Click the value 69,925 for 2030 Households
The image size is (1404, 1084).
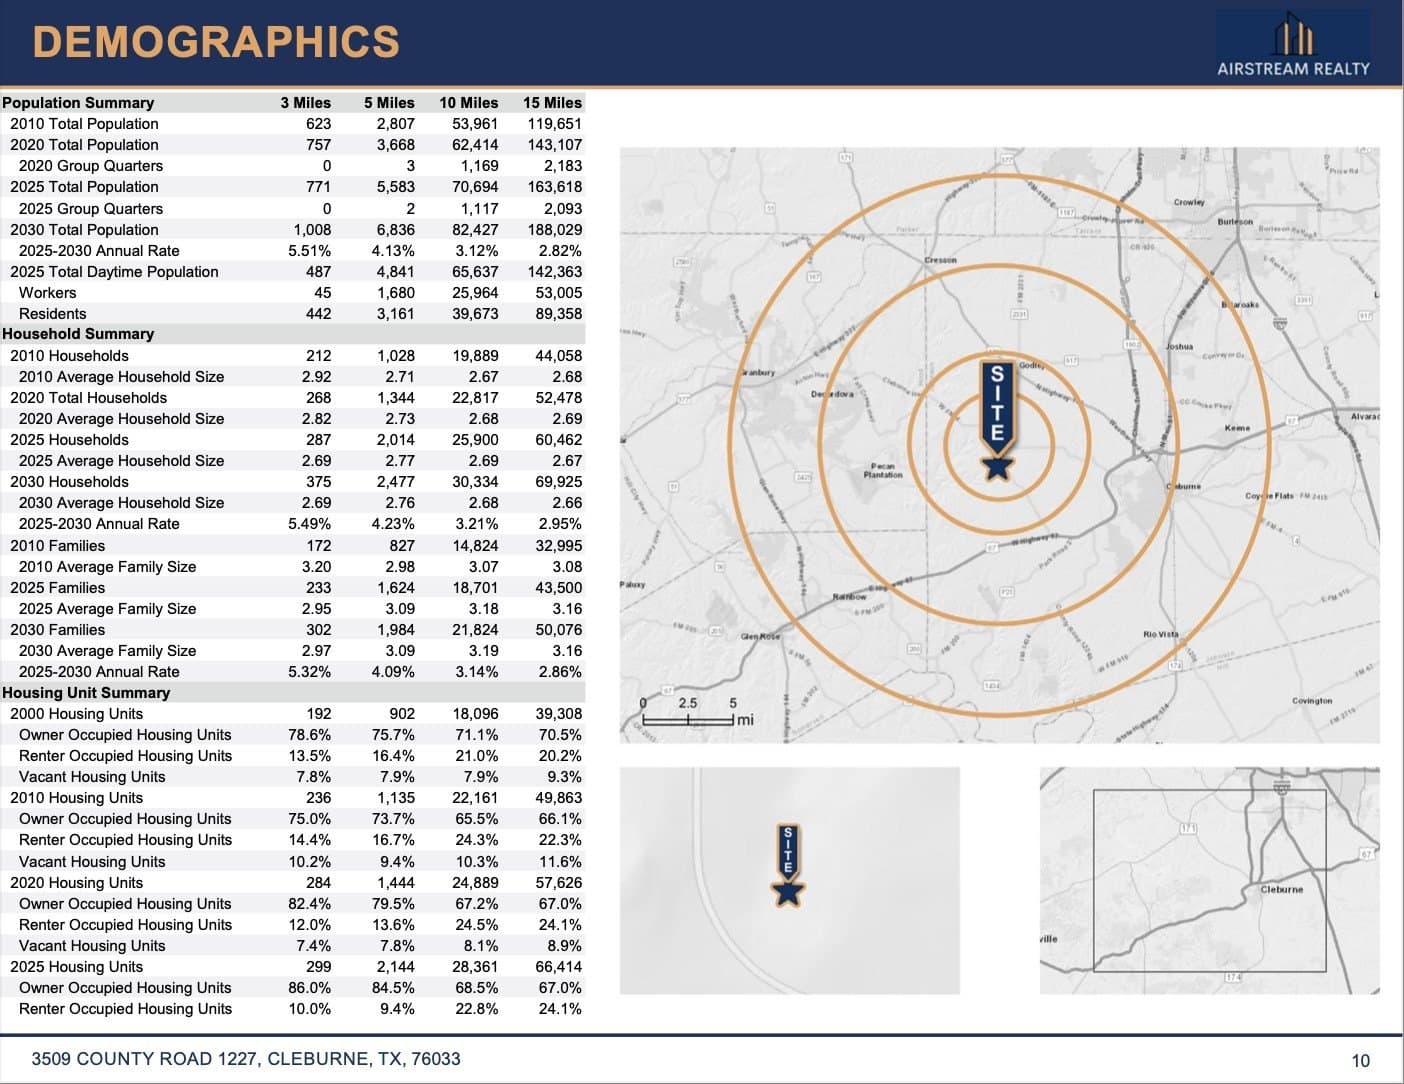pos(558,481)
